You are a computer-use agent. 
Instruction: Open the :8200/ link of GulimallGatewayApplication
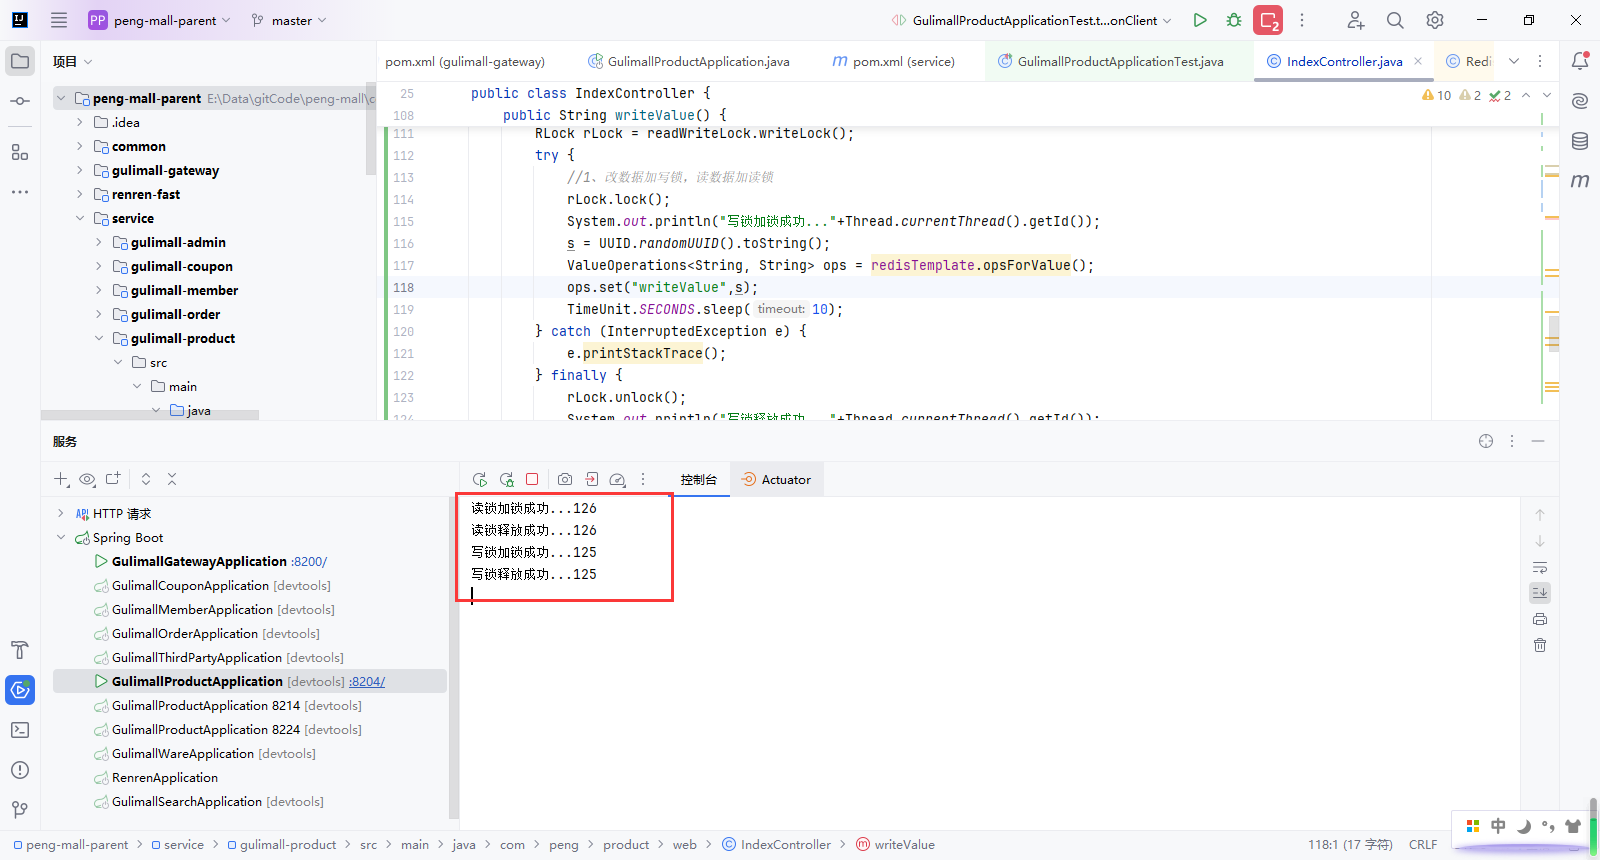tap(309, 562)
